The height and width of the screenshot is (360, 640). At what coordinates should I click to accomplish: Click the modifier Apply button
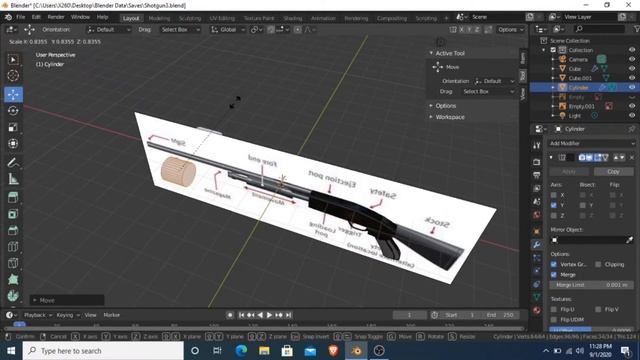(x=569, y=172)
